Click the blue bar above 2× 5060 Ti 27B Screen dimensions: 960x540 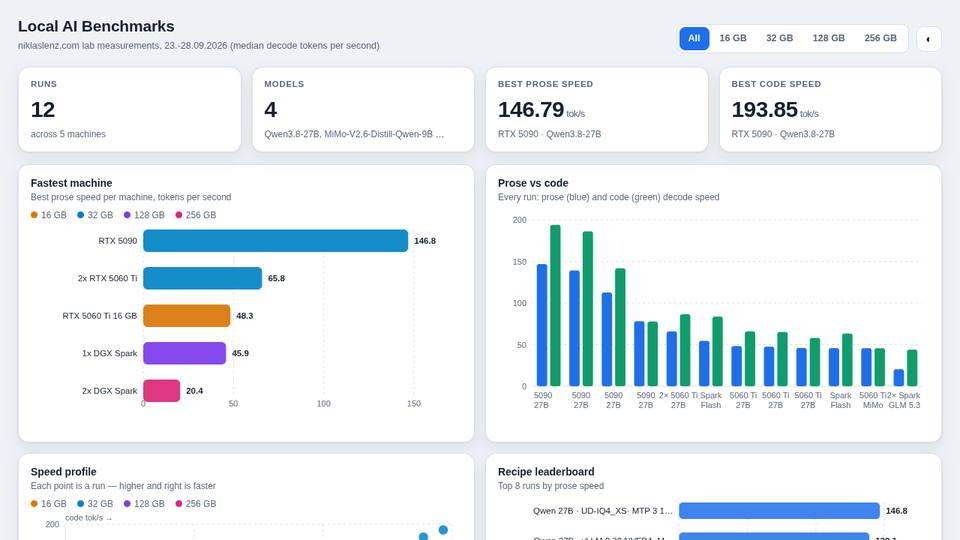[x=672, y=359]
